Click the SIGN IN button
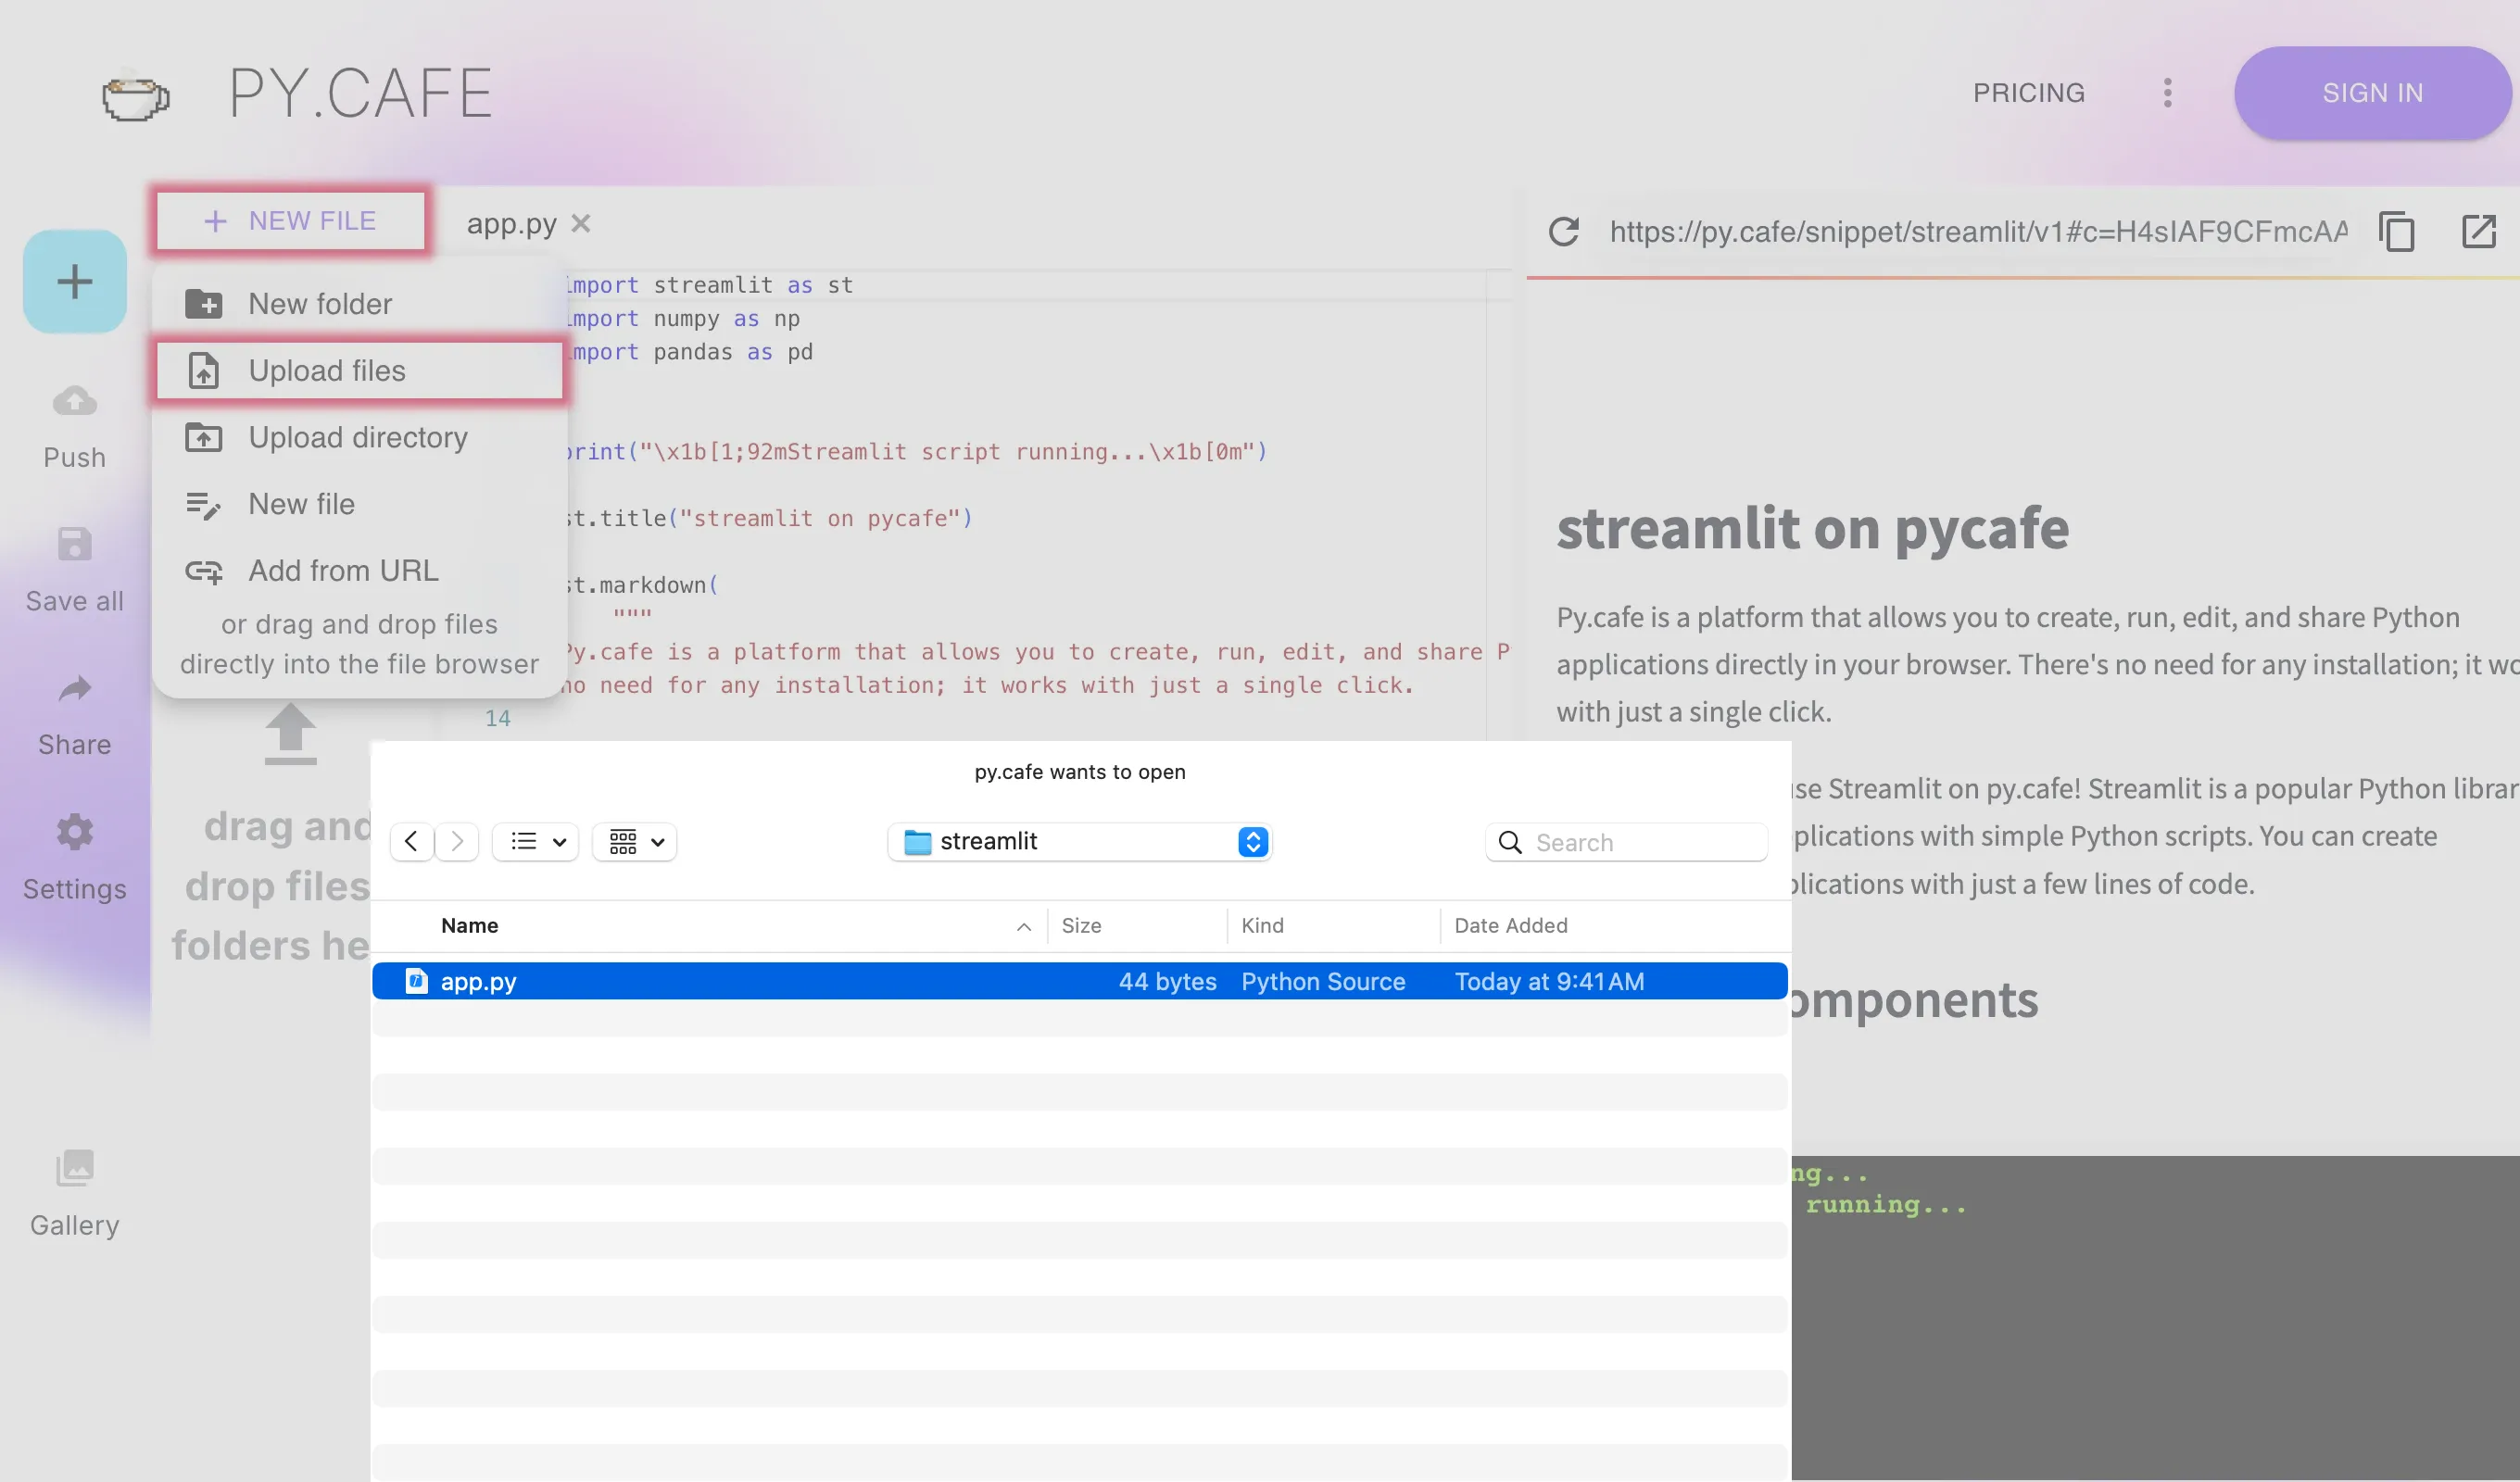Viewport: 2520px width, 1482px height. 2373,92
